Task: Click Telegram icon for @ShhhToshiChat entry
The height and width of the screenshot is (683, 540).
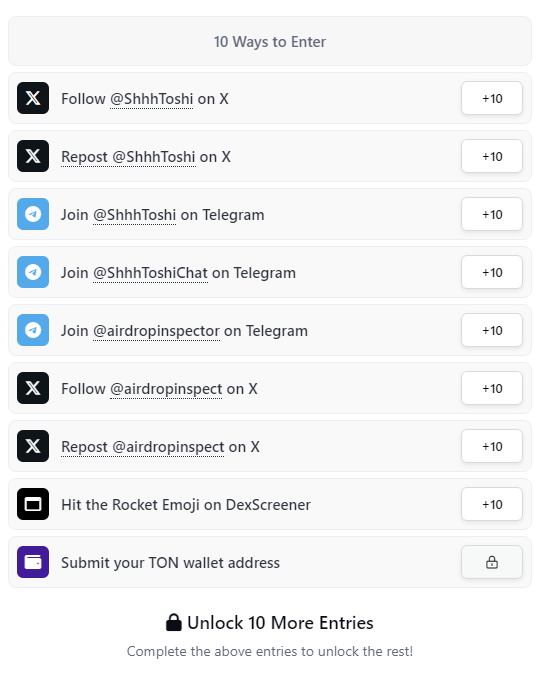Action: 33,272
